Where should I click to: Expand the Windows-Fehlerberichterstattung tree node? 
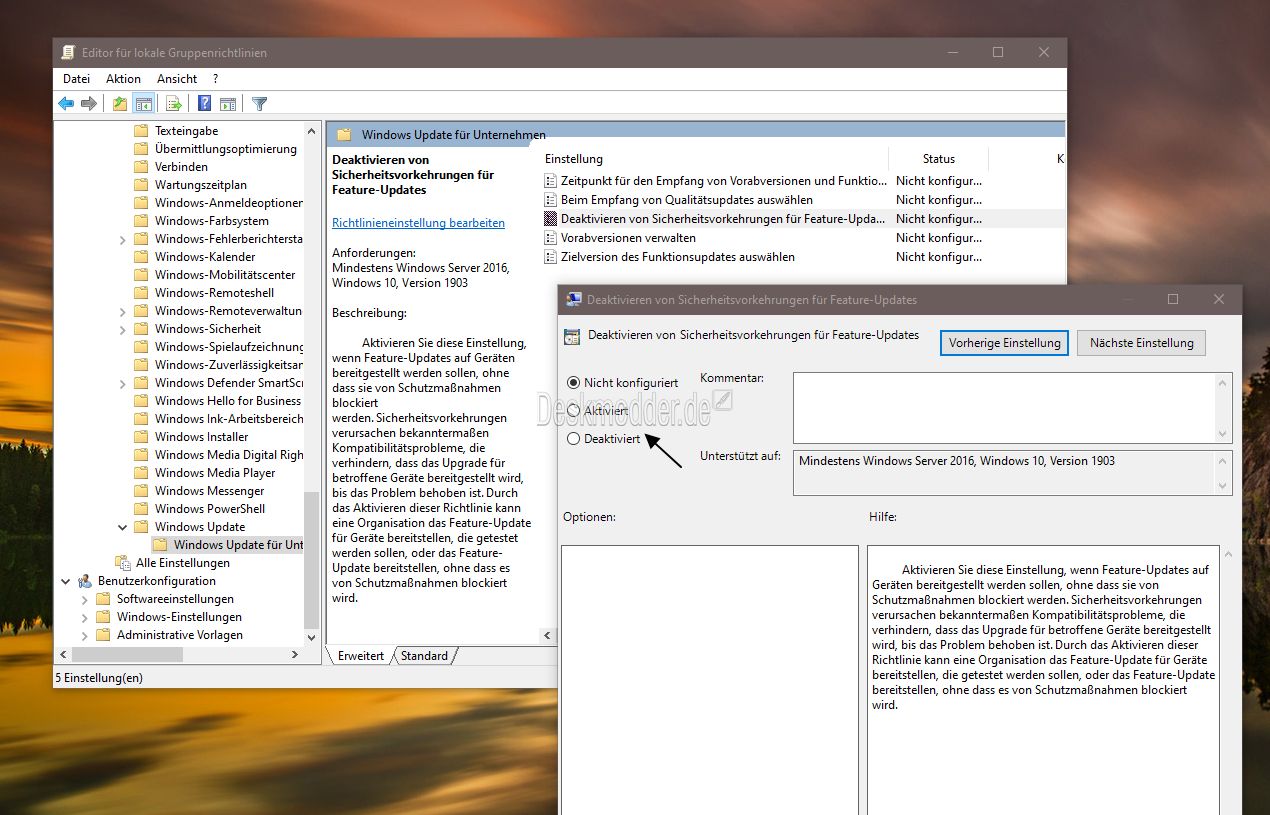(x=123, y=239)
